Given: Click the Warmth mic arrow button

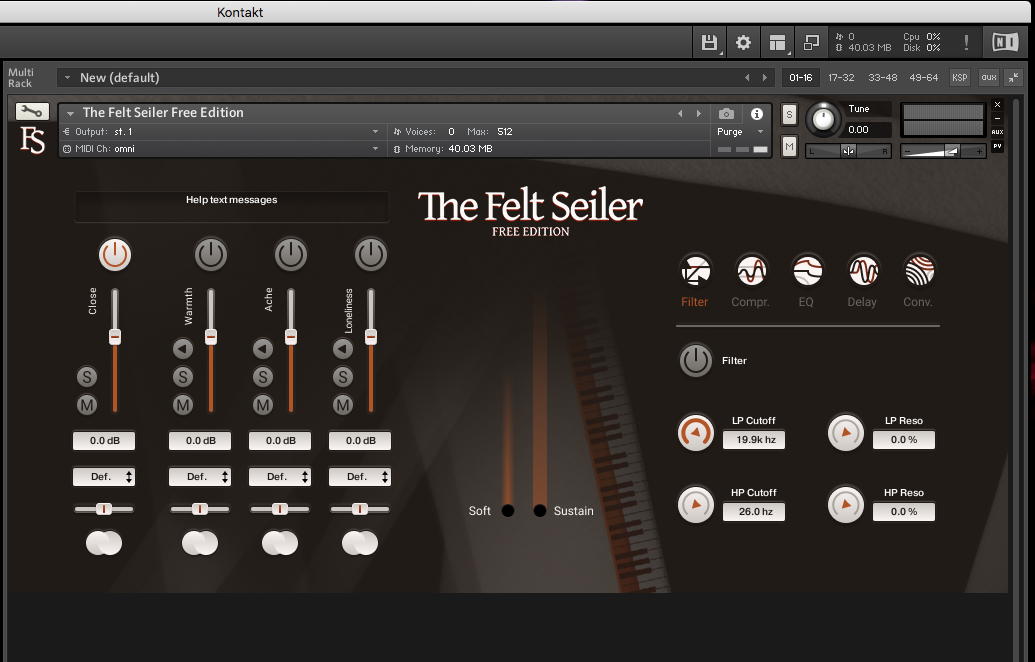Looking at the screenshot, I should (183, 348).
